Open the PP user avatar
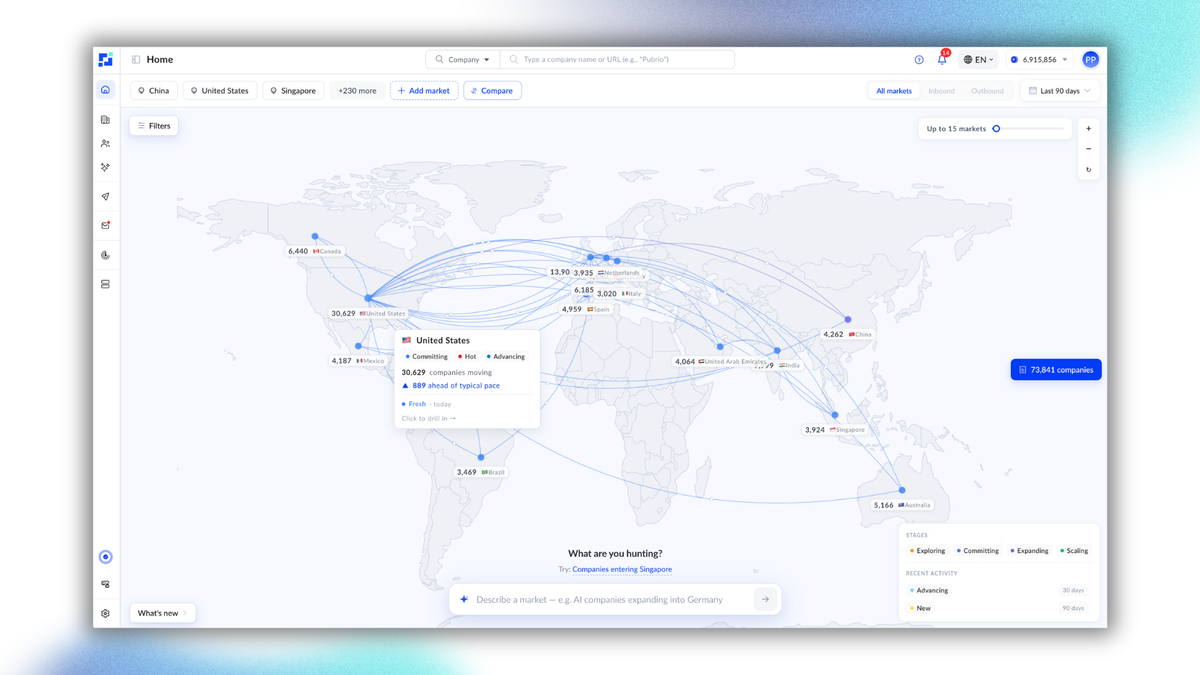The height and width of the screenshot is (675, 1200). coord(1090,60)
